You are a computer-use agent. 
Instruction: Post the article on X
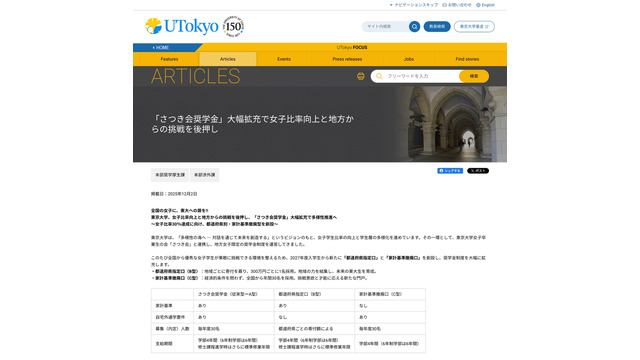pyautogui.click(x=478, y=171)
